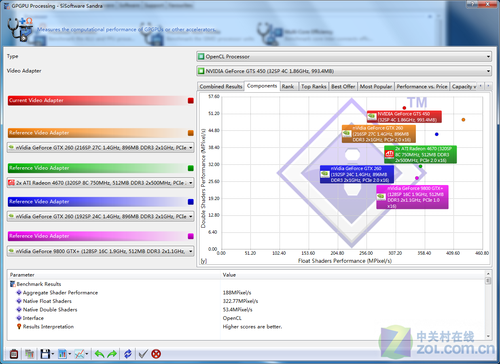Viewport: 500px width, 364px height.
Task: Open green reference dropdown 2x ATI Radeon 4670
Action: [x=100, y=183]
